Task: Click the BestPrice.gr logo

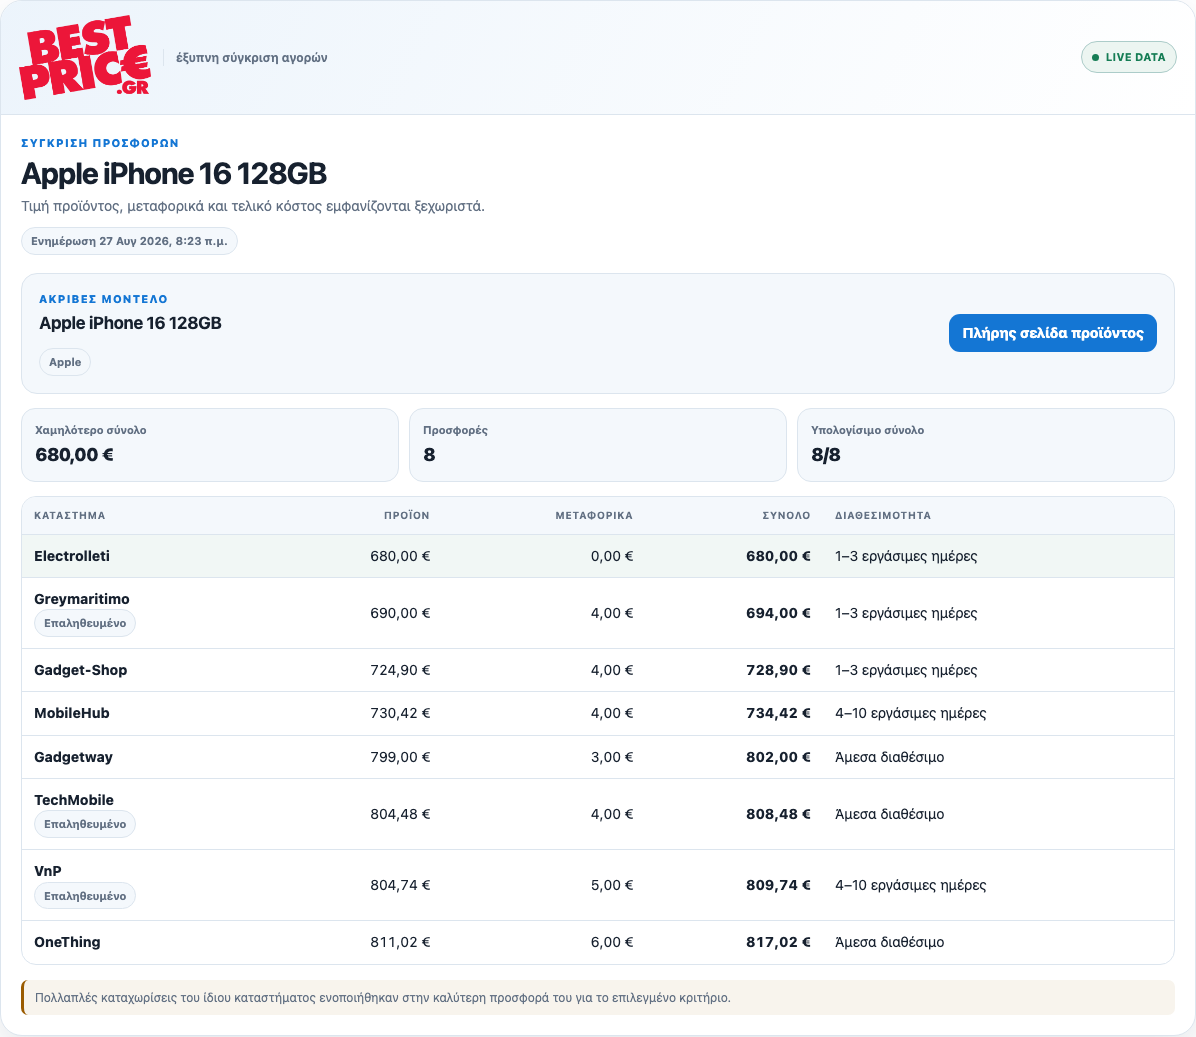Action: [85, 58]
